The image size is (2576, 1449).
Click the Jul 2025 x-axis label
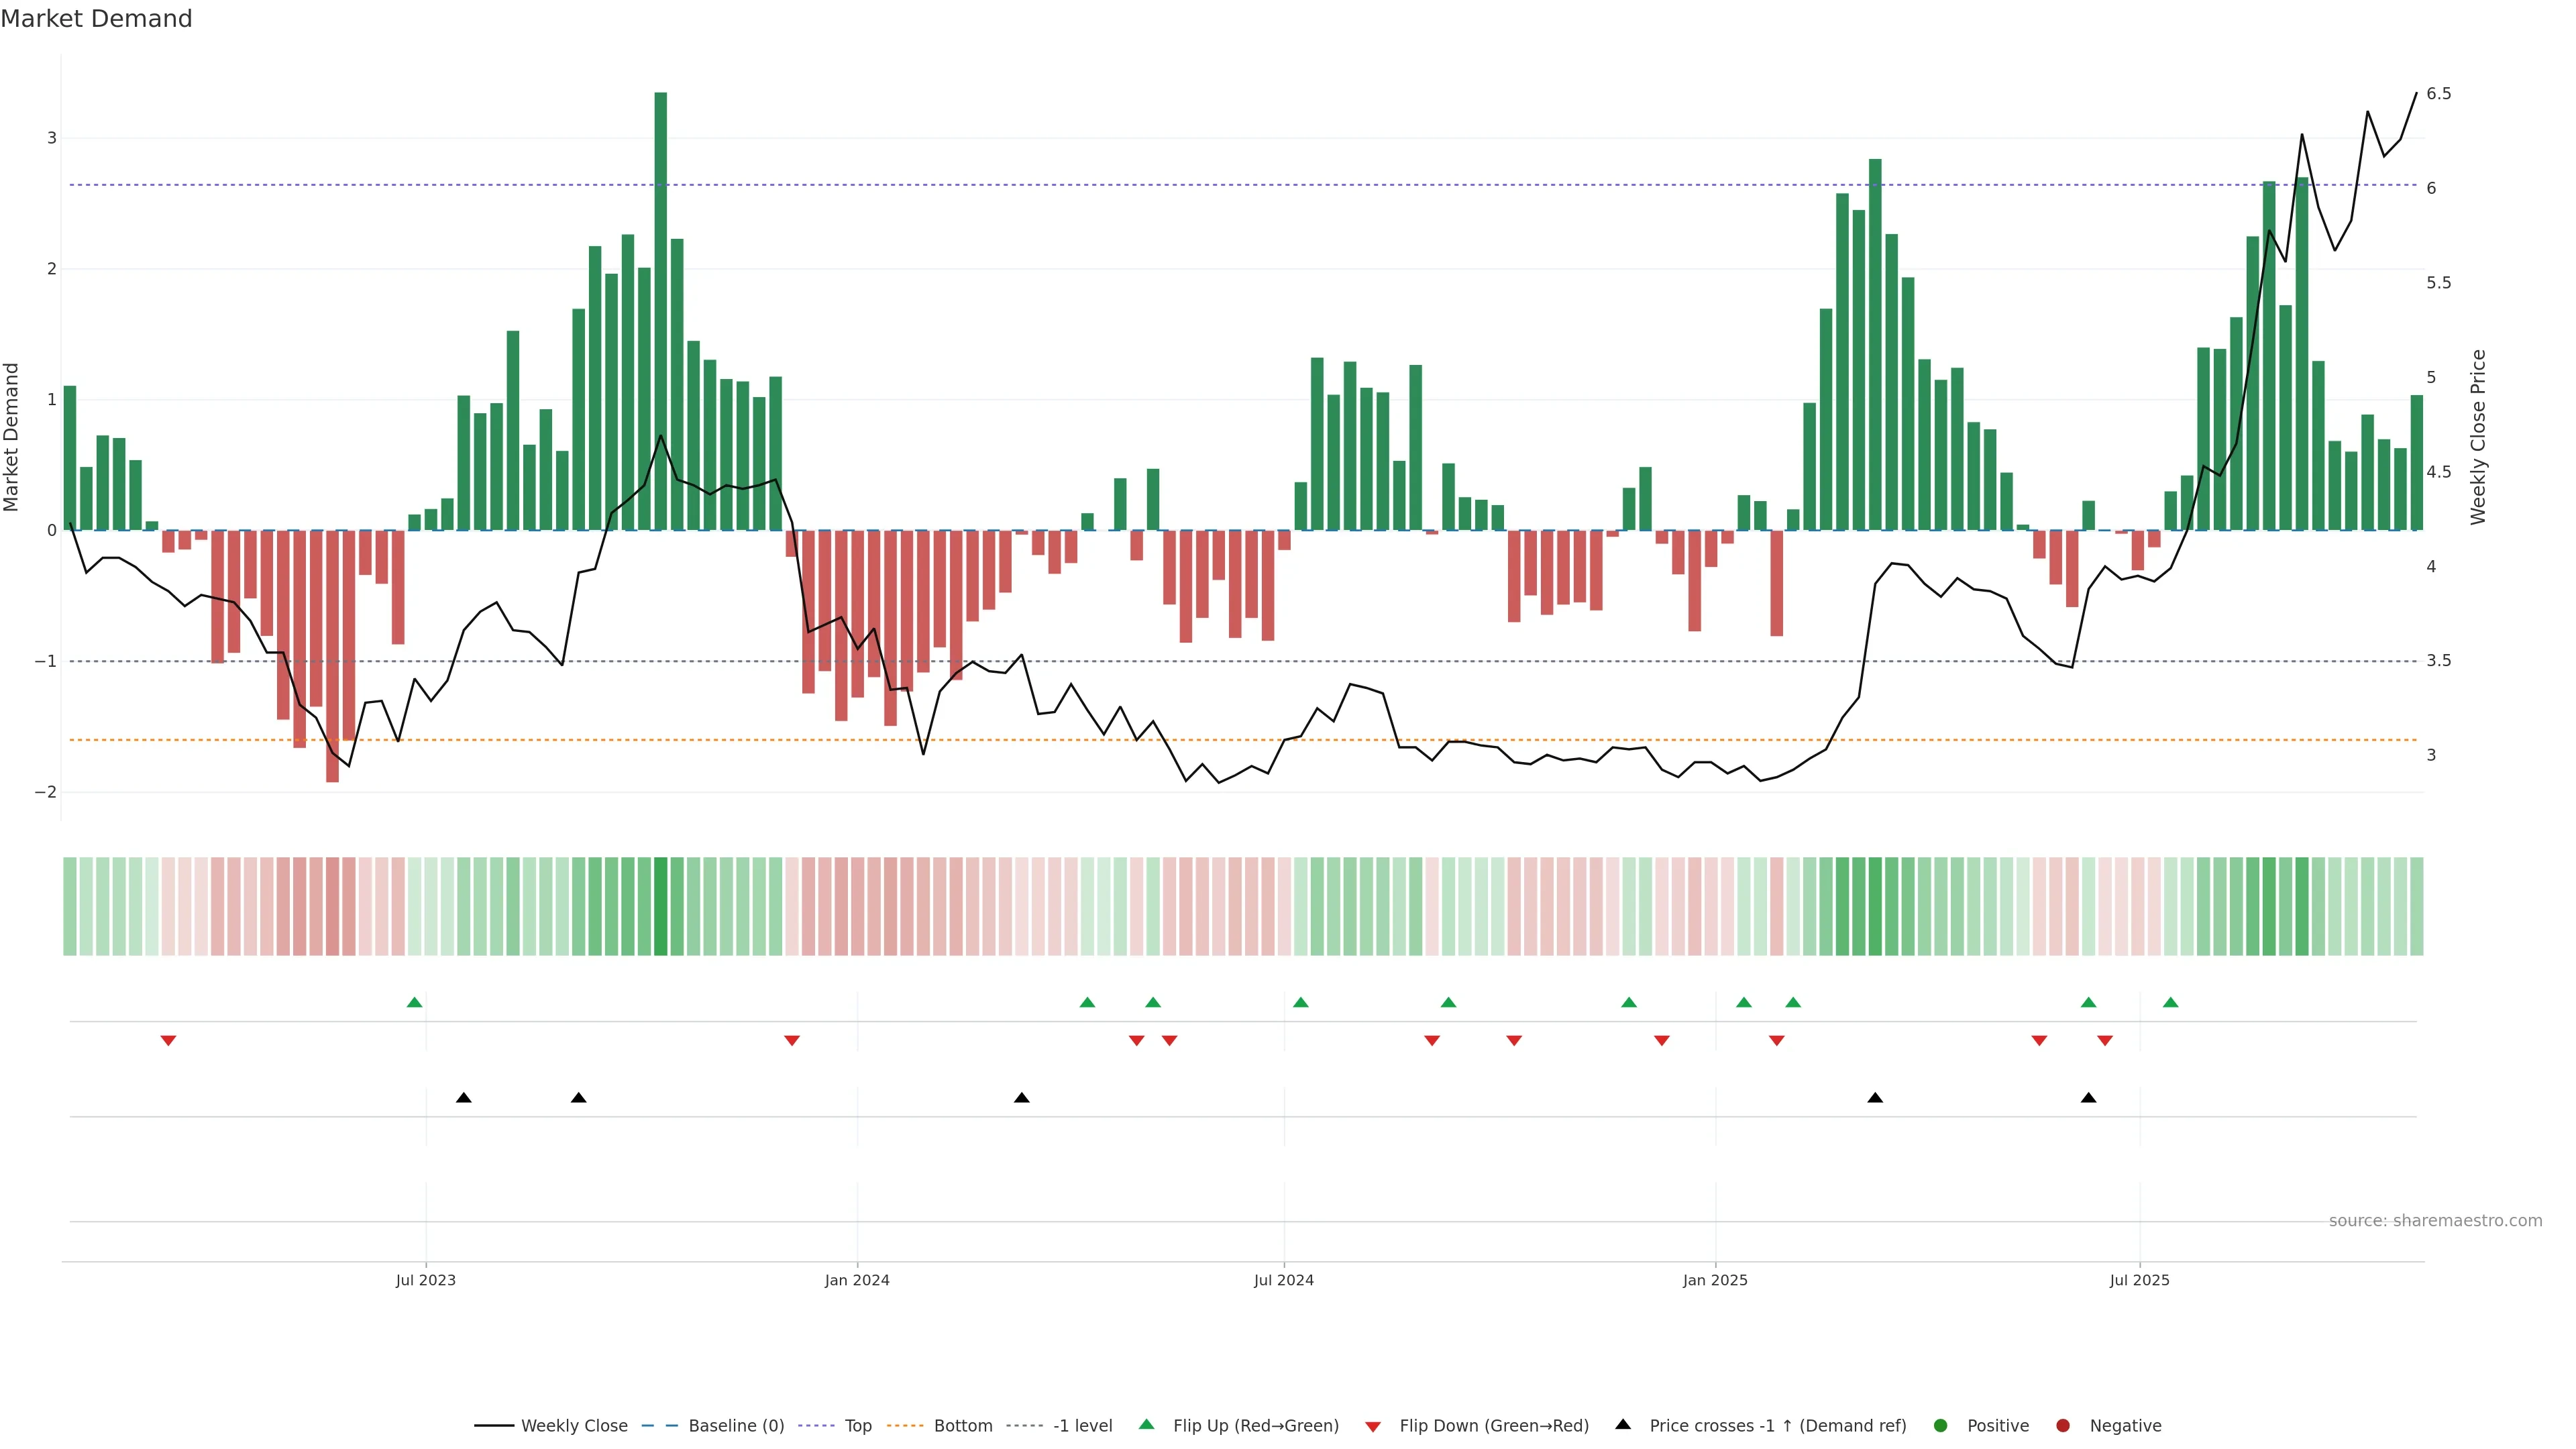[2139, 1280]
